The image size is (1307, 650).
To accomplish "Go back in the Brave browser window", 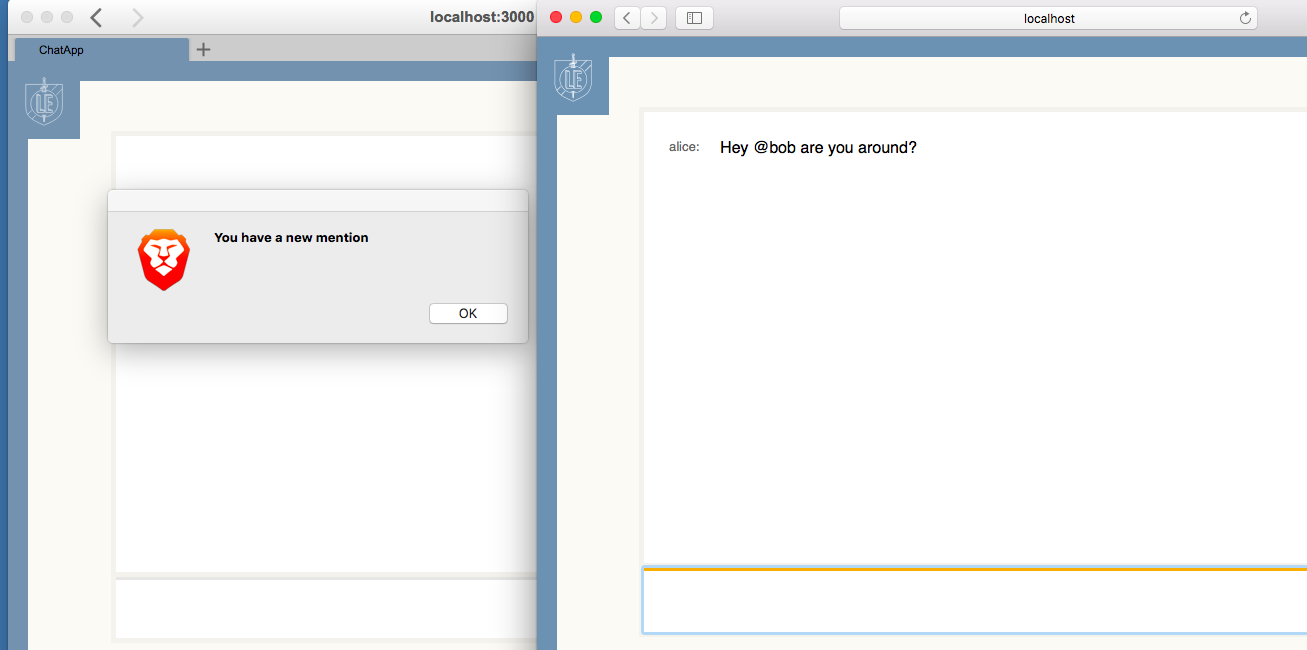I will 97,18.
